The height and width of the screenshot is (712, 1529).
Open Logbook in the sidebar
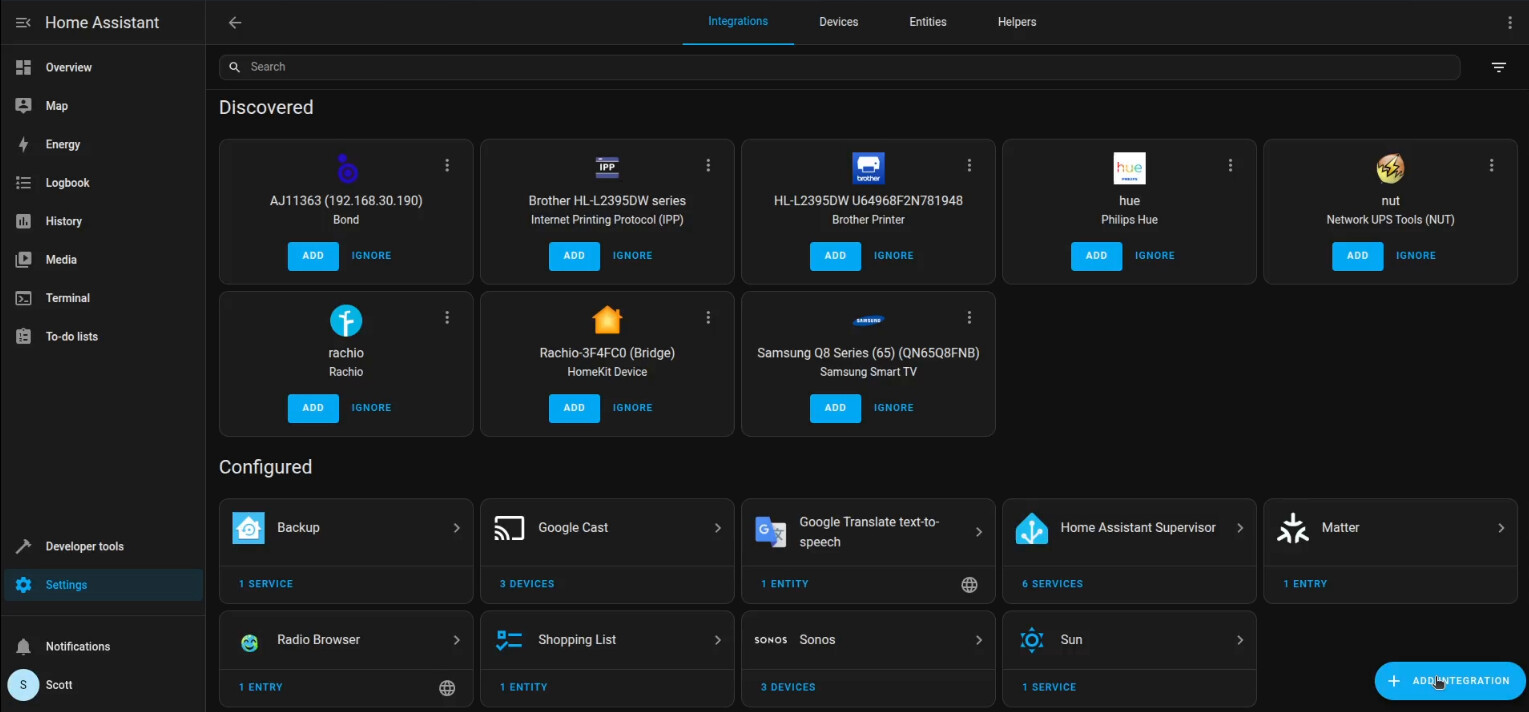tap(103, 183)
